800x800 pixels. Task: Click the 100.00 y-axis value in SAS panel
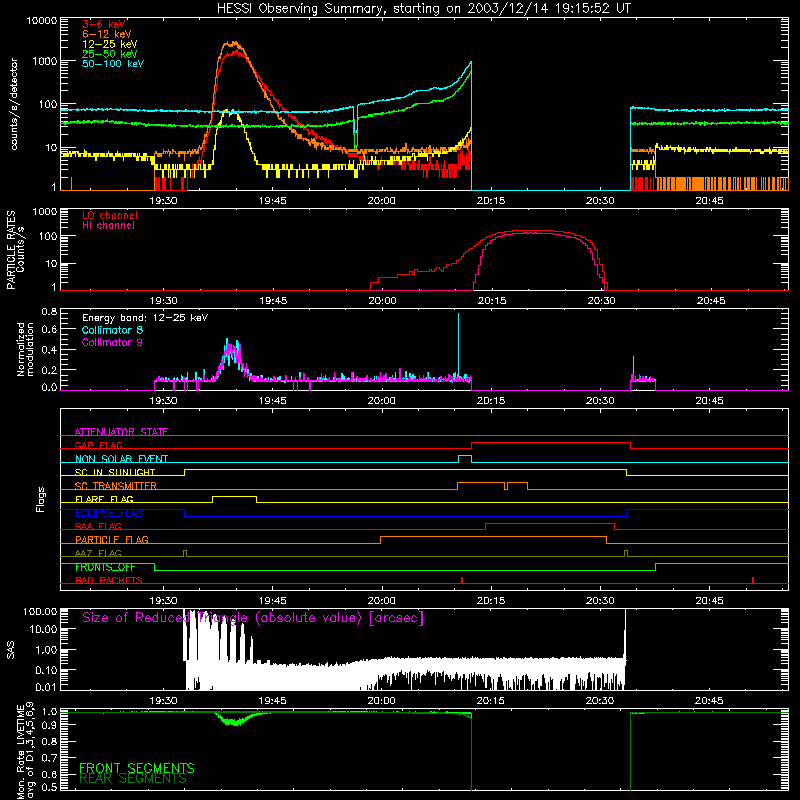click(x=40, y=612)
